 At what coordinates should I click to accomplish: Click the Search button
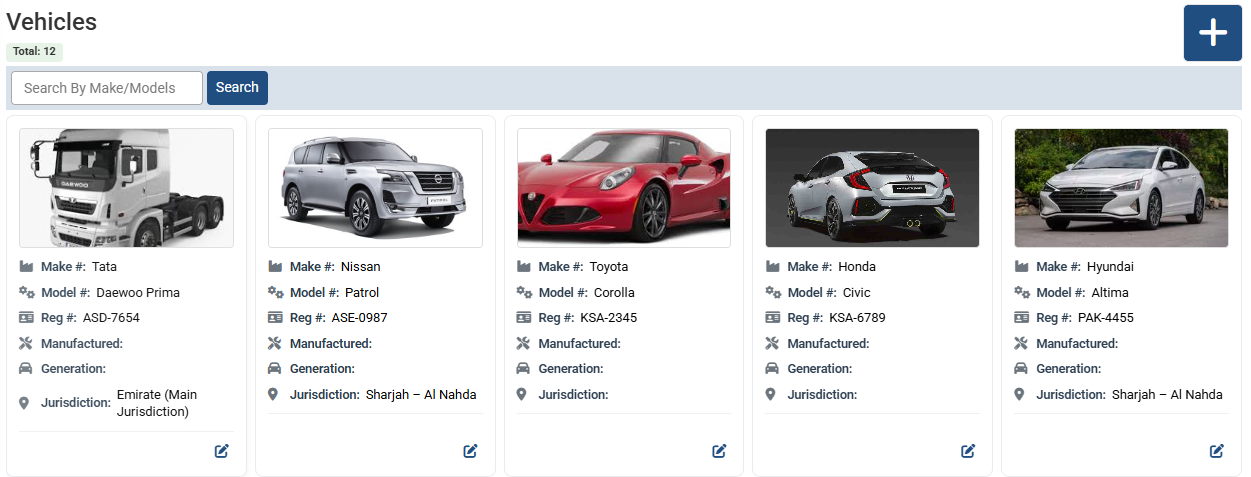(x=237, y=88)
